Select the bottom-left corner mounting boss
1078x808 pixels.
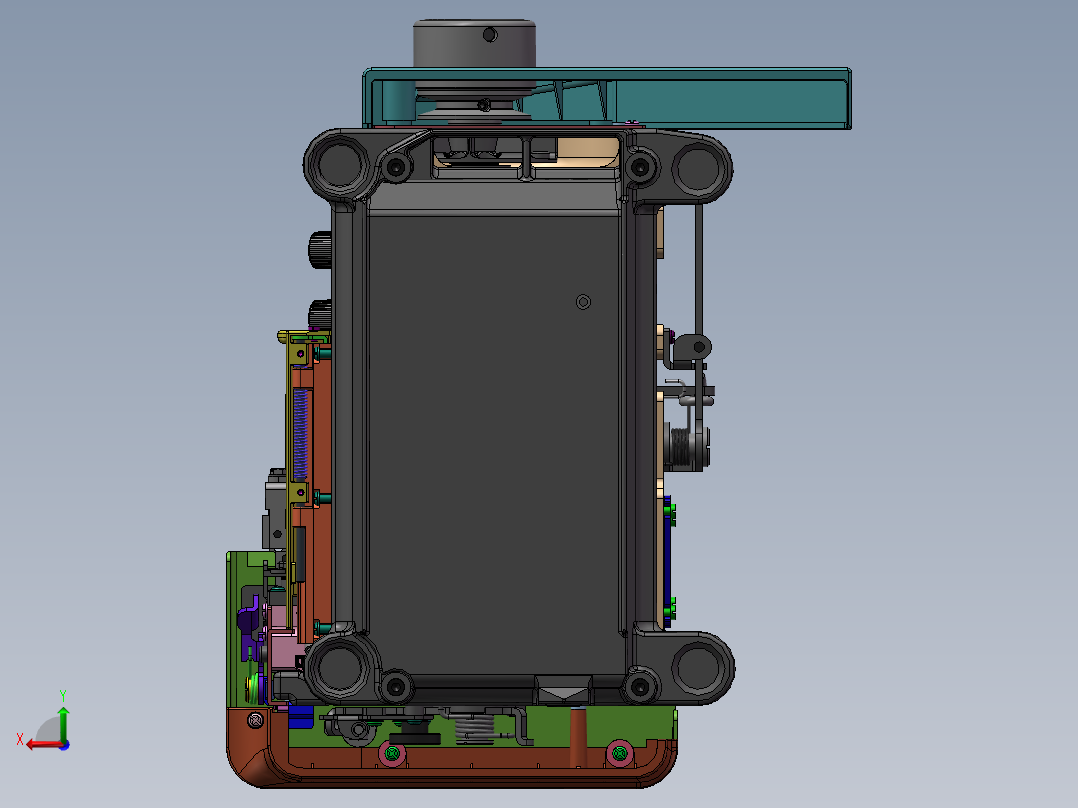pyautogui.click(x=340, y=667)
